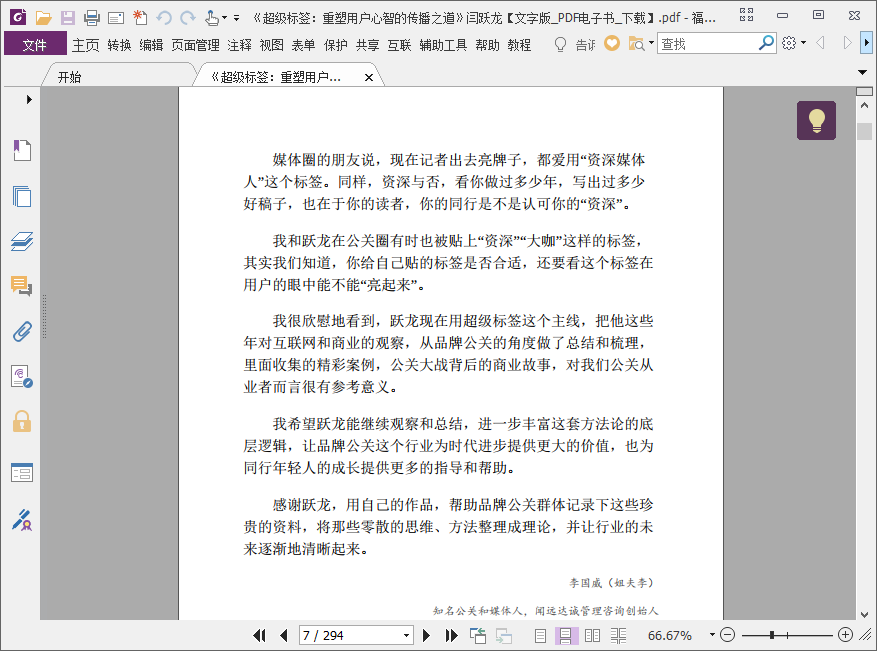Open the Layers panel icon
This screenshot has width=877, height=651.
pos(22,241)
